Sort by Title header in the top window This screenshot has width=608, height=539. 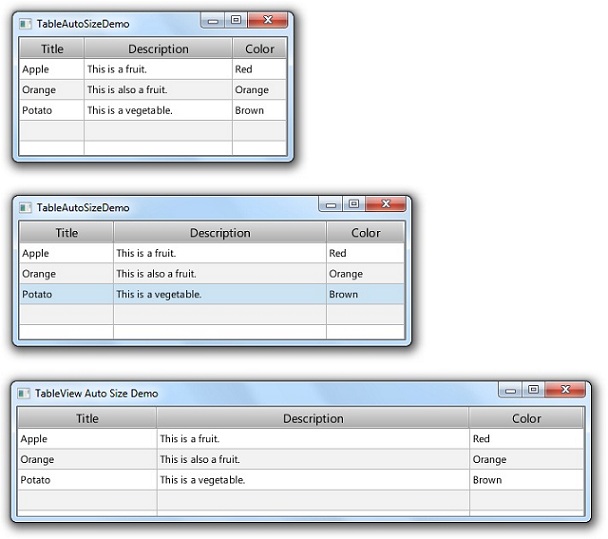[52, 48]
